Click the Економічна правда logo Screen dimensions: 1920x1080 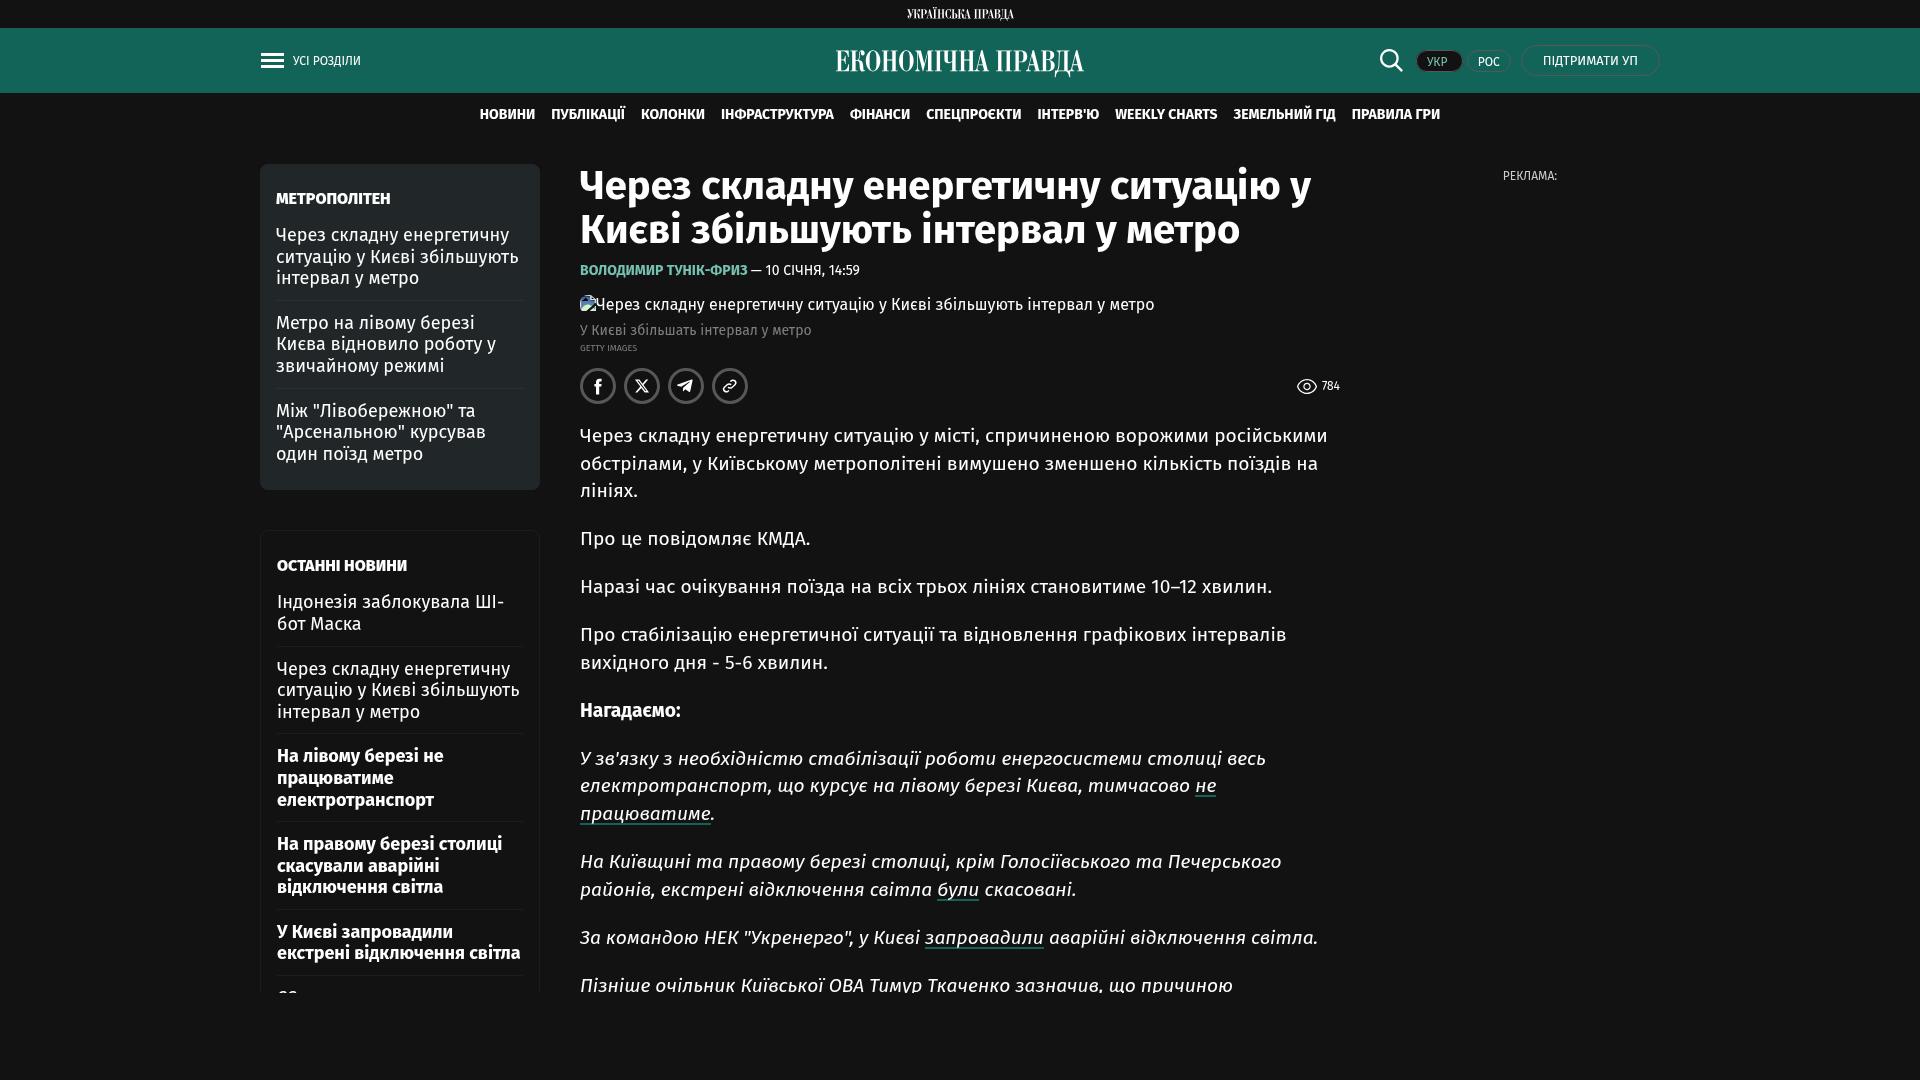(959, 62)
